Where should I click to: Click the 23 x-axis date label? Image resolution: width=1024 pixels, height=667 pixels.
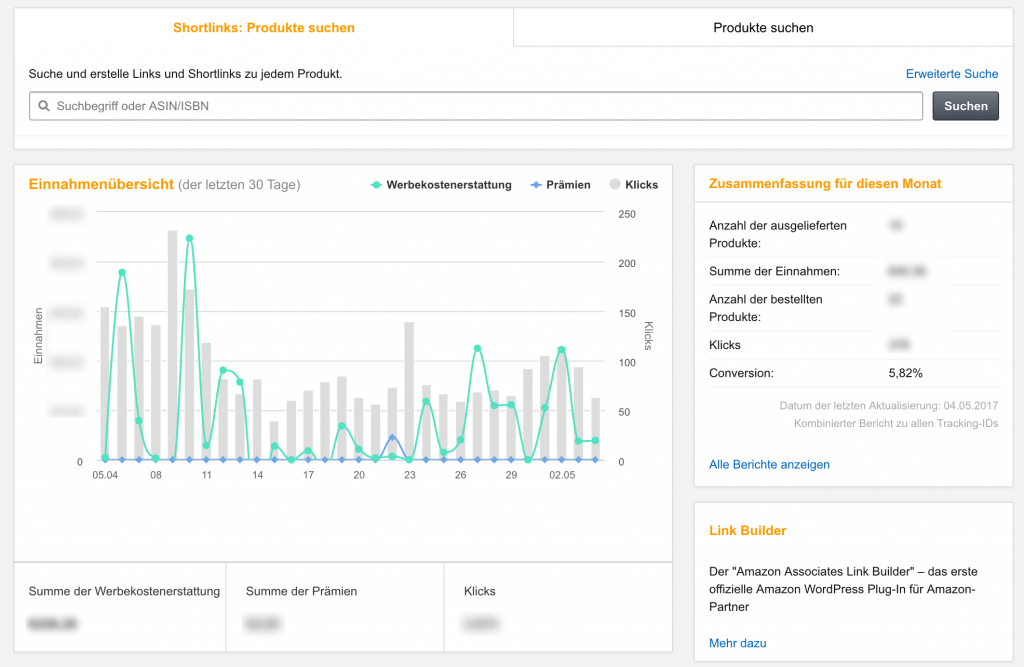coord(409,475)
